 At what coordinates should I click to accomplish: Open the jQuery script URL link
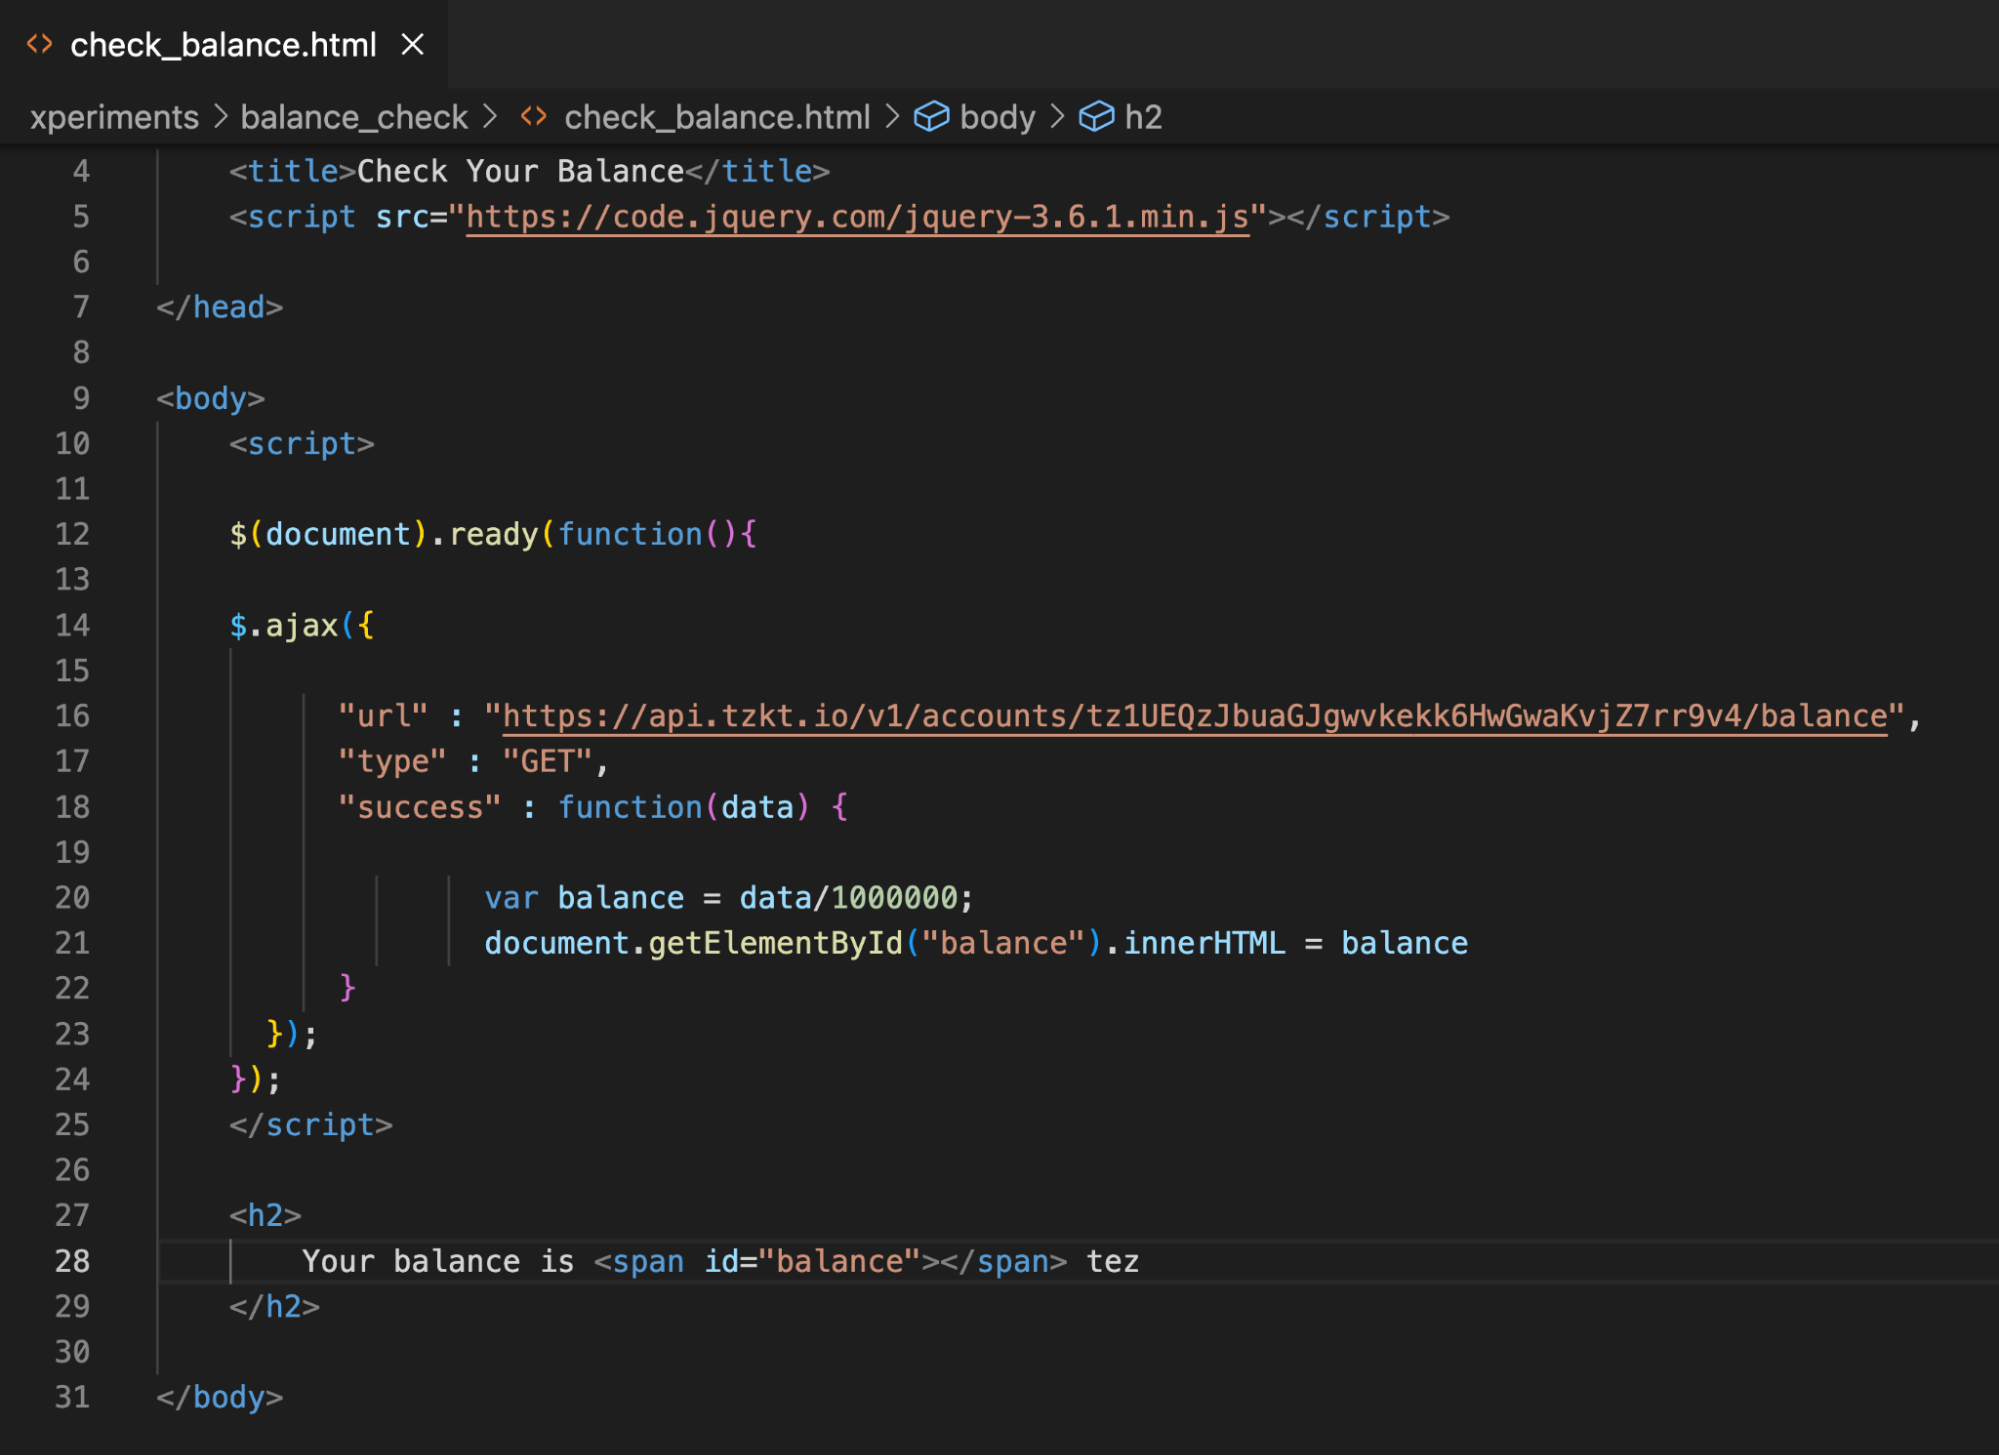click(857, 217)
